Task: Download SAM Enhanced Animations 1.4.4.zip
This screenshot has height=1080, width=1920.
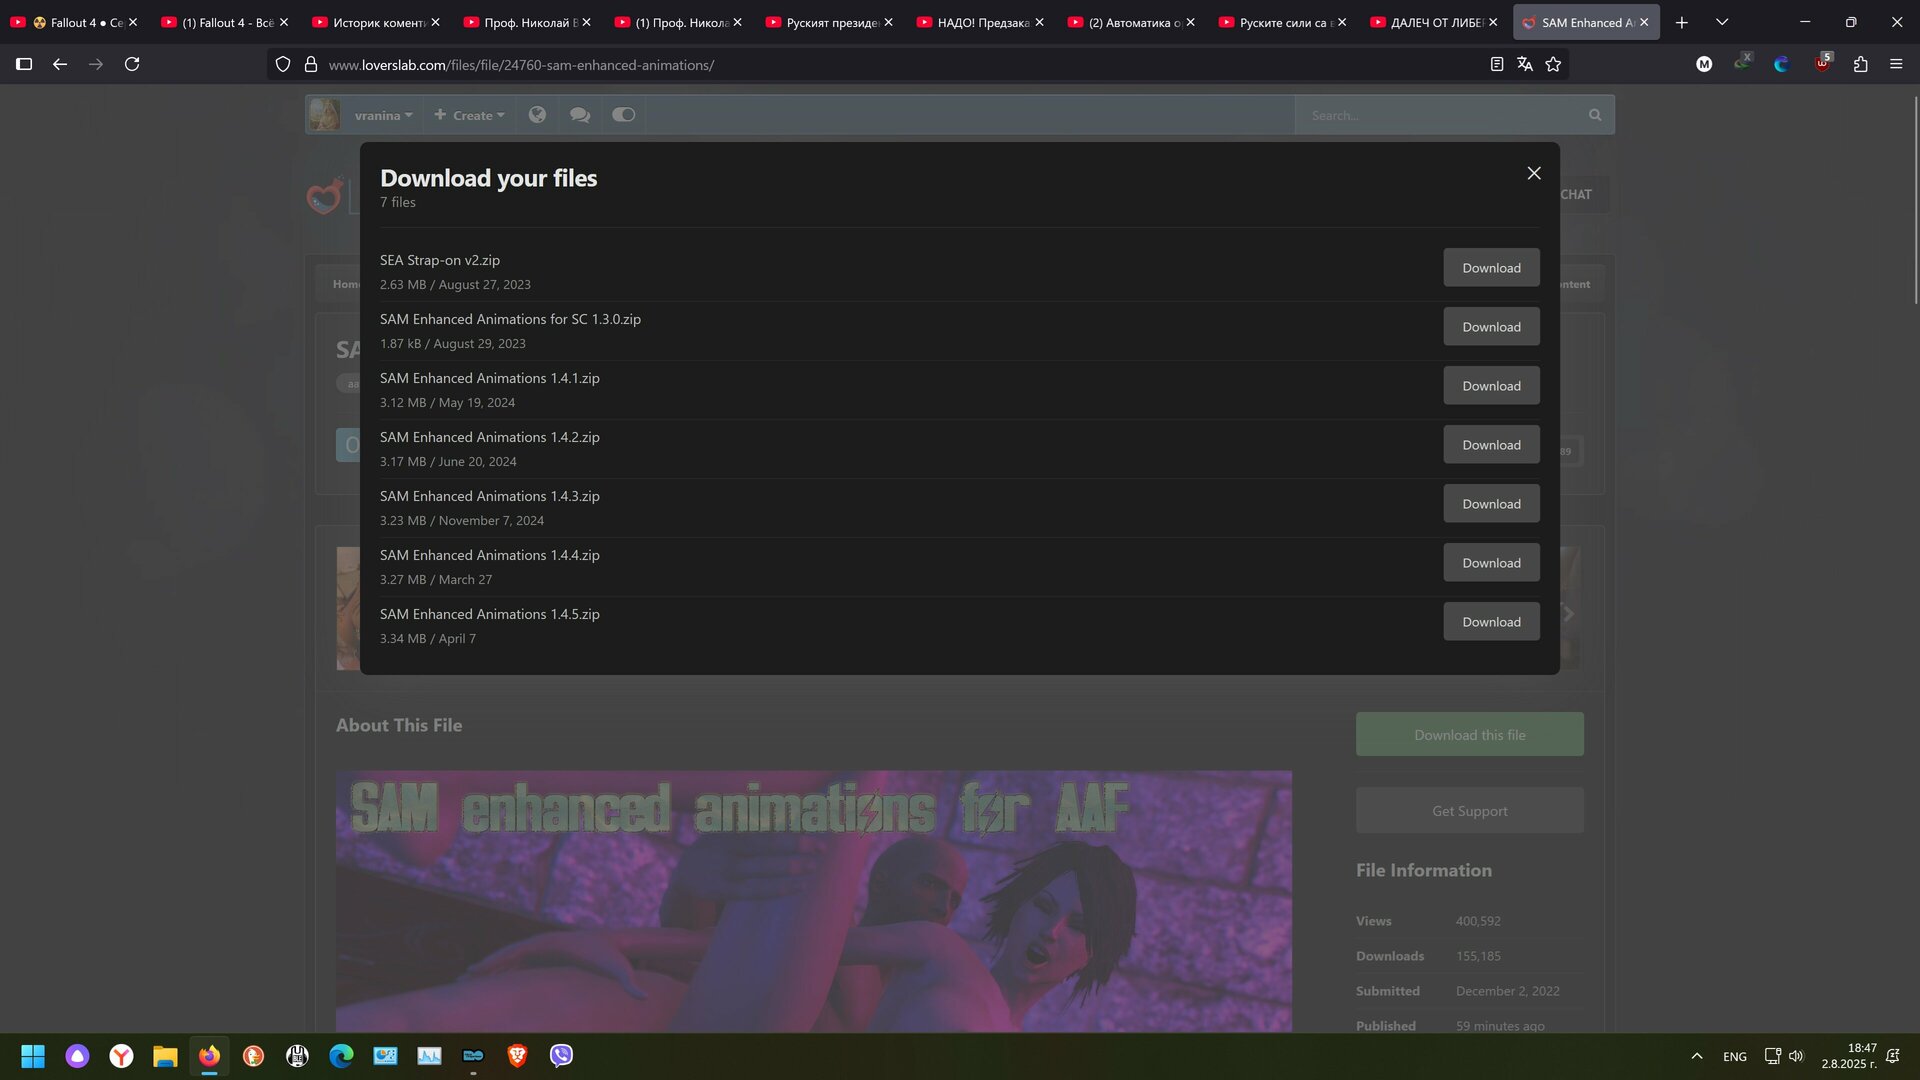Action: (x=1491, y=563)
